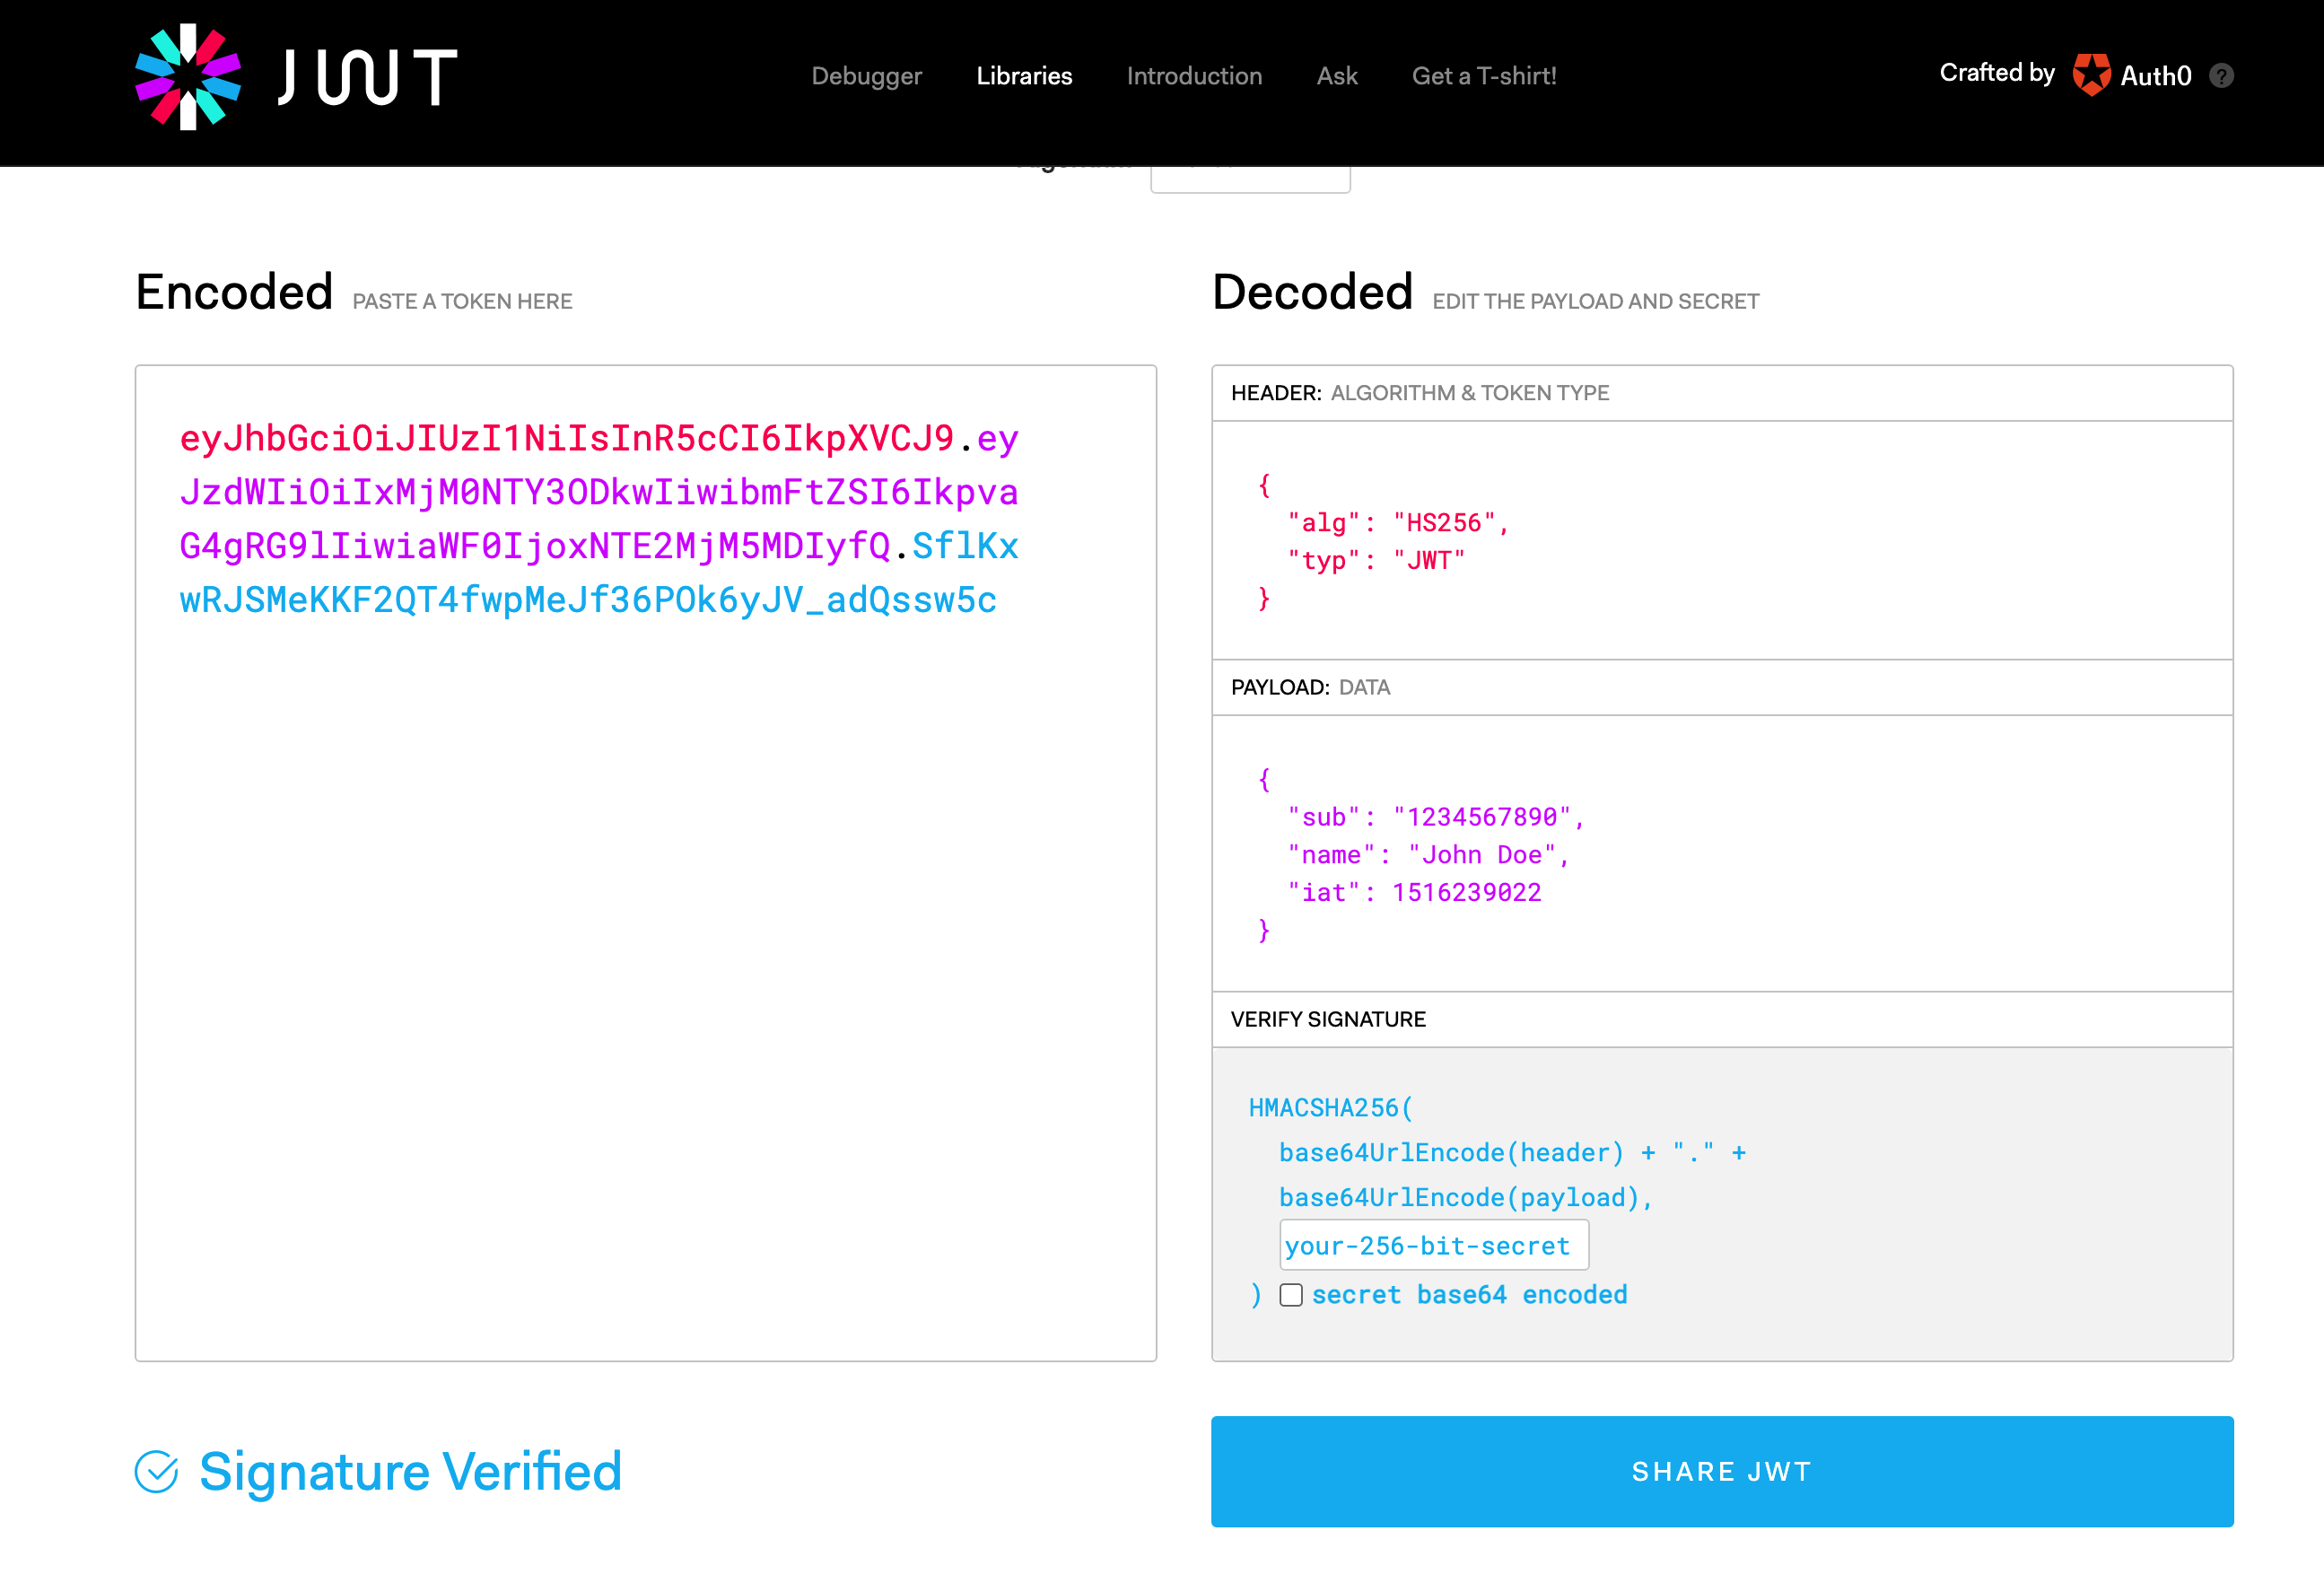This screenshot has height=1592, width=2324.
Task: Enable the secret base64 encoded checkbox
Action: (1291, 1294)
